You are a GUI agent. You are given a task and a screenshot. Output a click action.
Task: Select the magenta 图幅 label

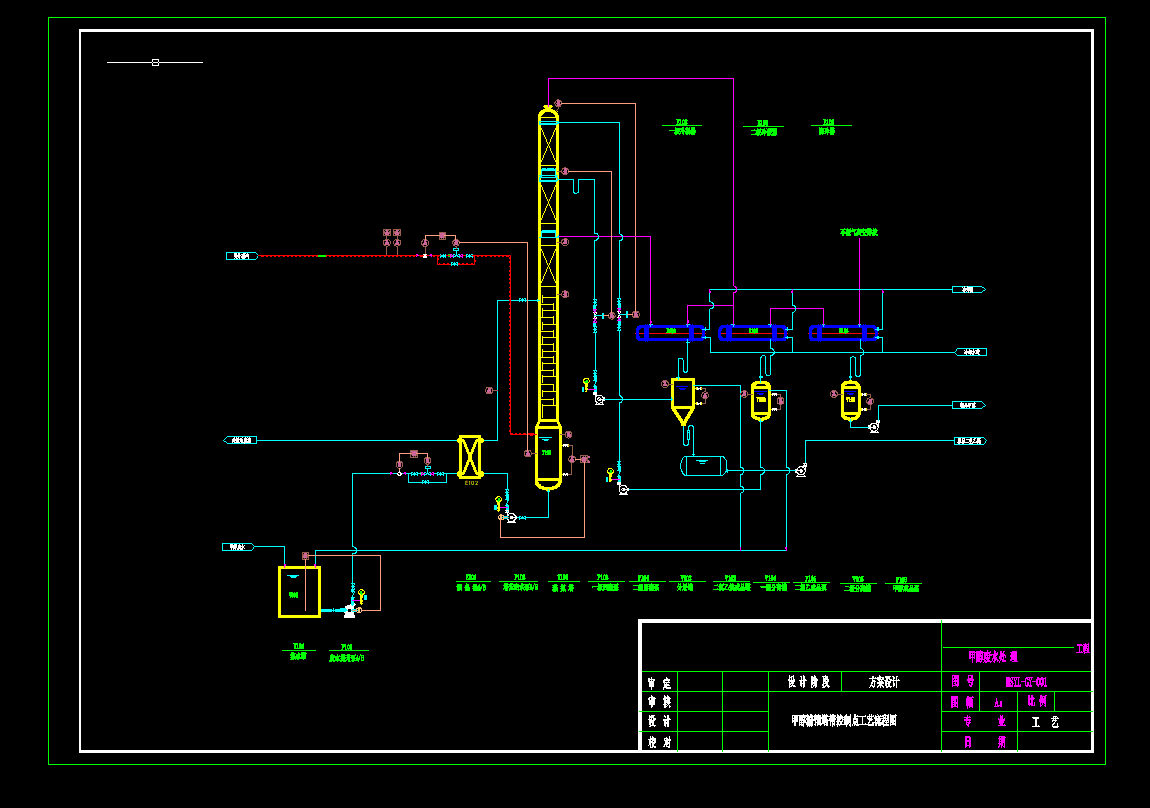coord(963,702)
